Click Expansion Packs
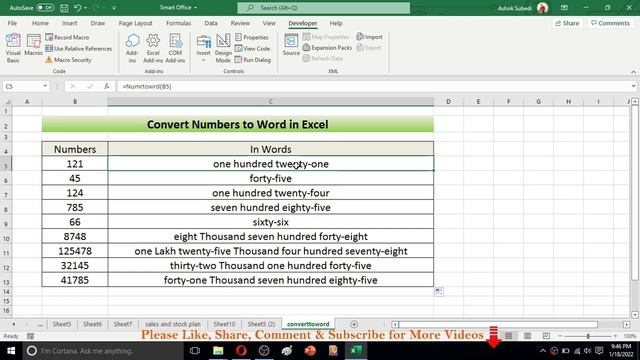Screen dimensions: 640x360 click(x=327, y=48)
